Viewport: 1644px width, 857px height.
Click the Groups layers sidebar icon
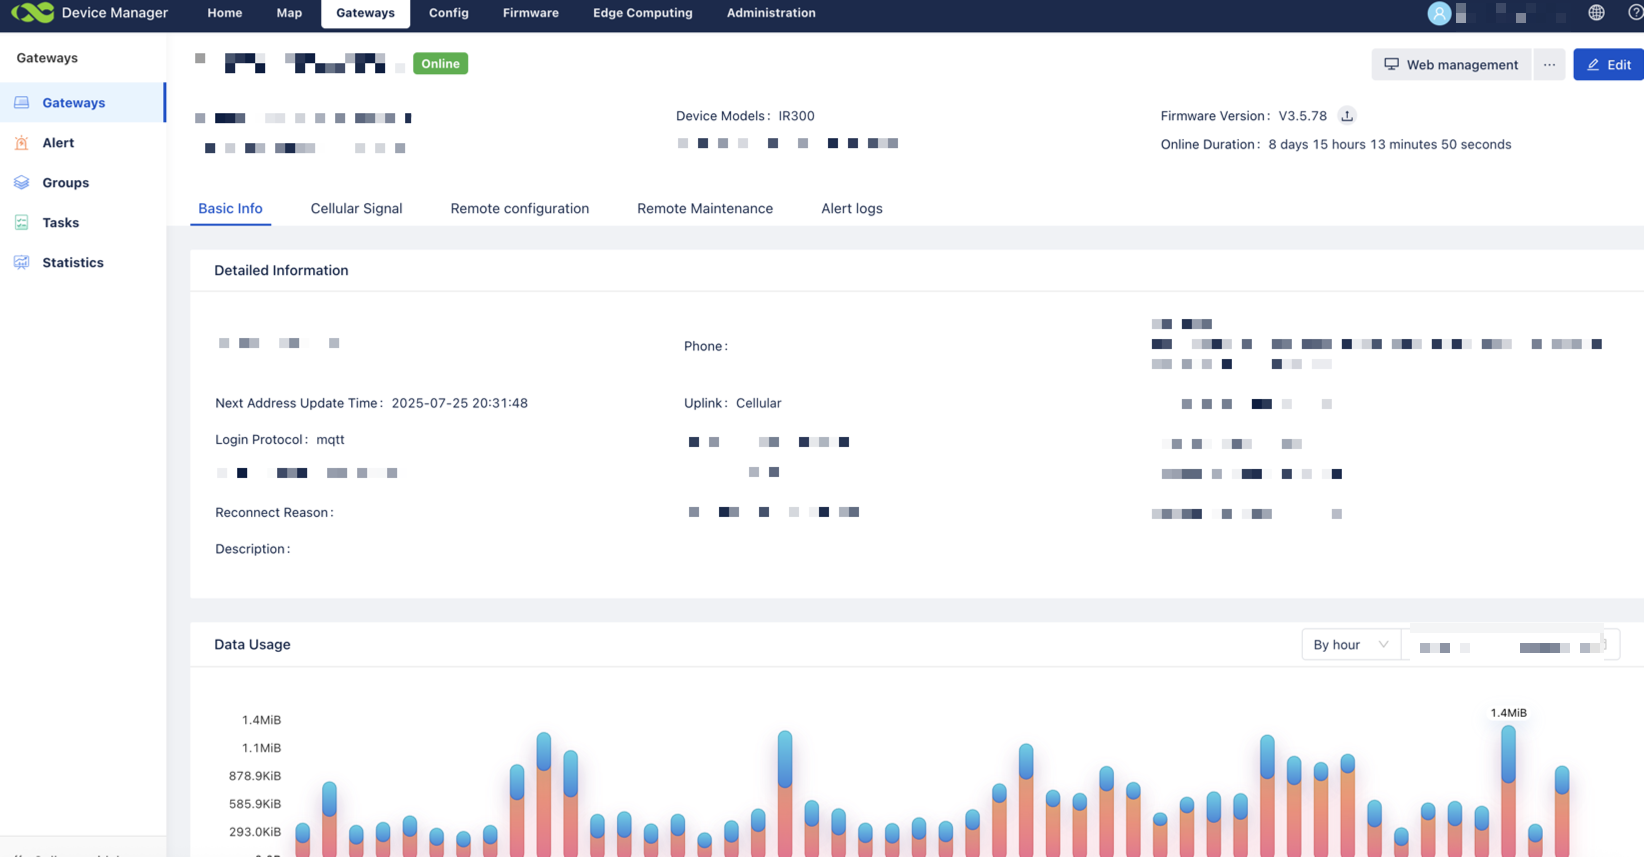click(x=22, y=182)
